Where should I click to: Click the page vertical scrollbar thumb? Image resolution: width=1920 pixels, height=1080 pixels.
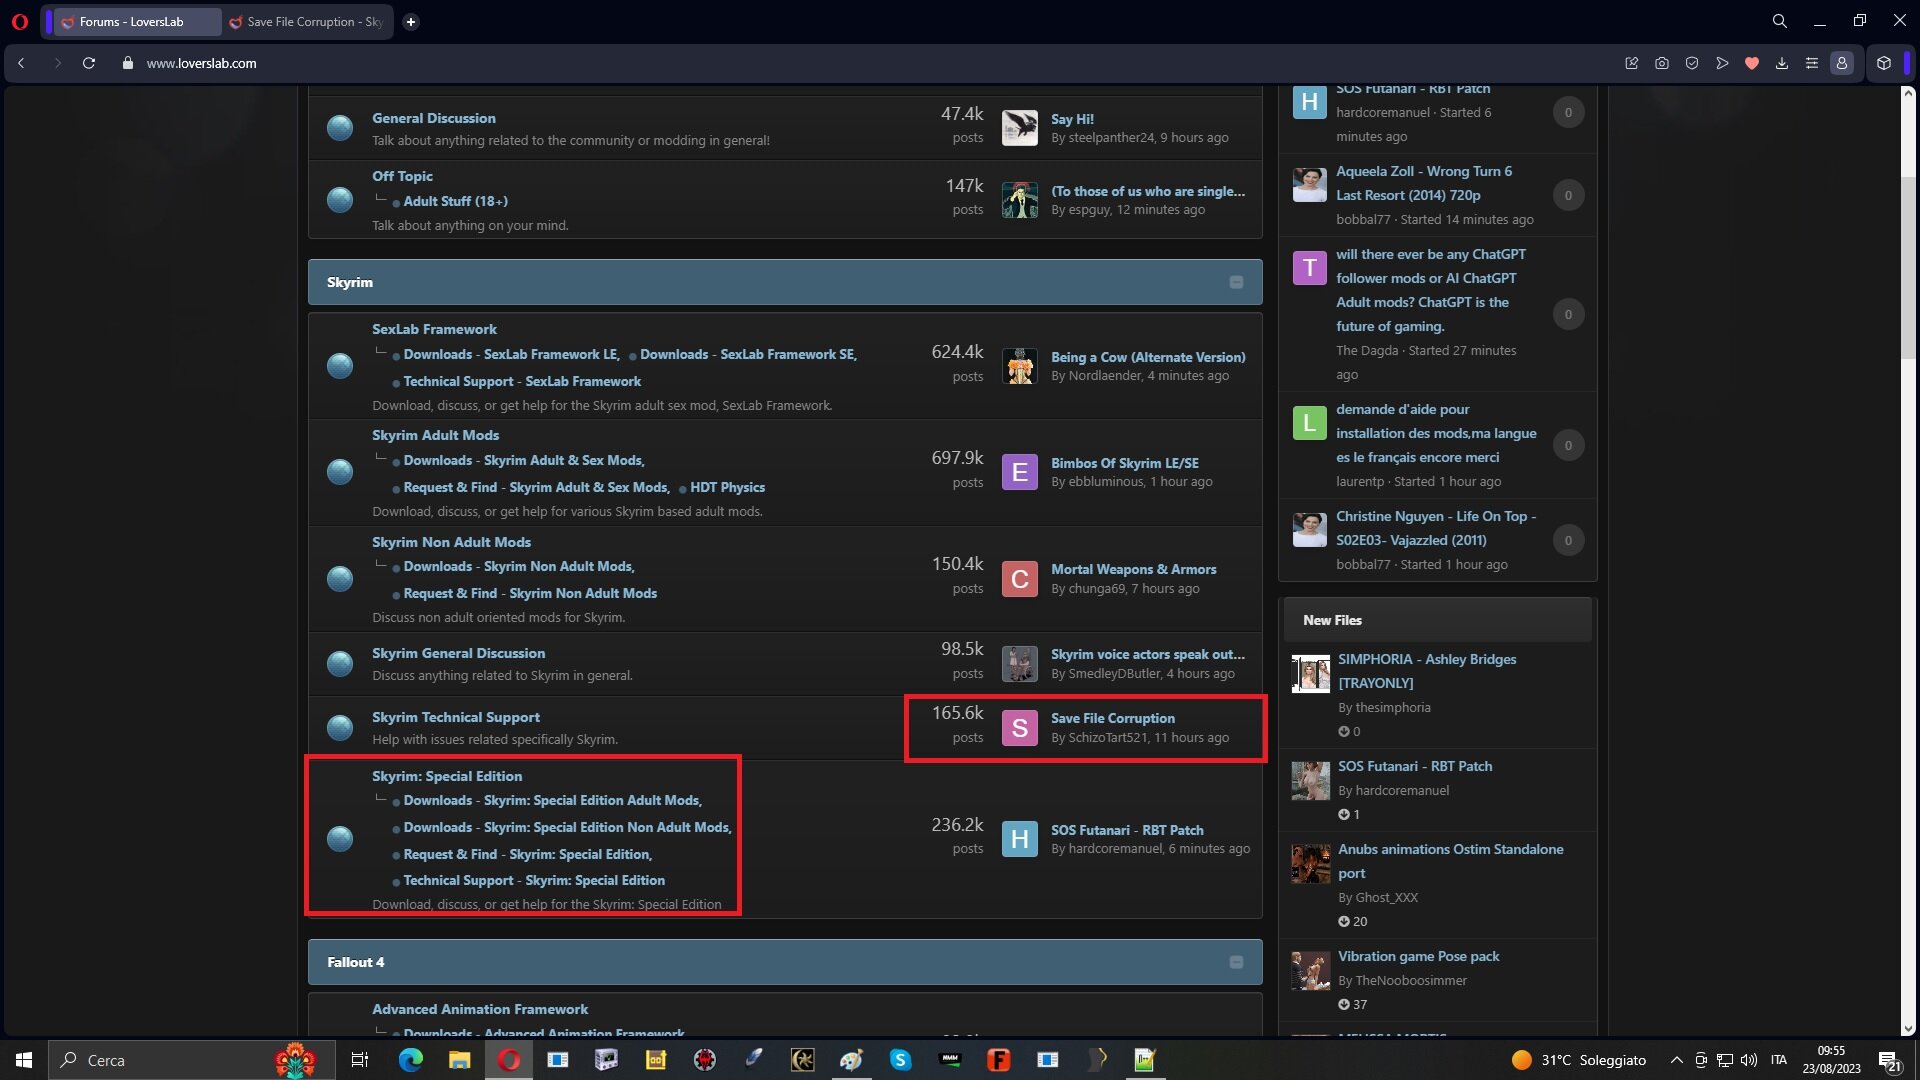pyautogui.click(x=1908, y=270)
